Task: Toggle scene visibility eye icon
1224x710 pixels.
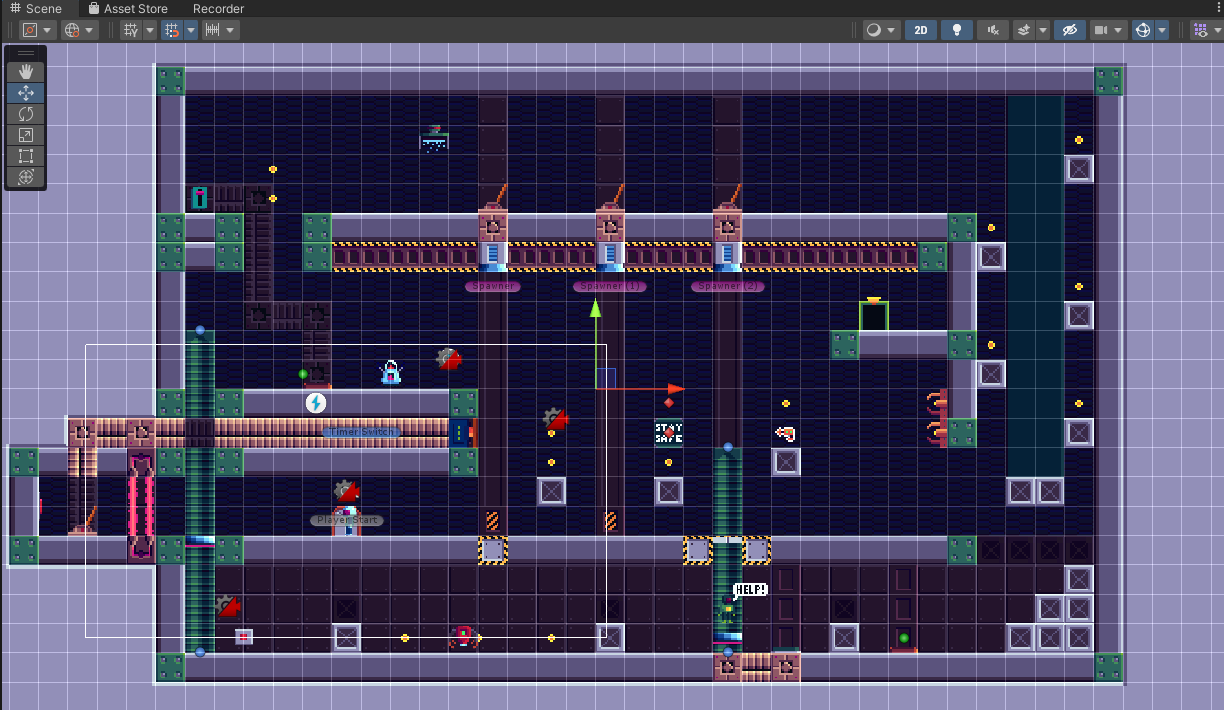Action: point(1069,30)
